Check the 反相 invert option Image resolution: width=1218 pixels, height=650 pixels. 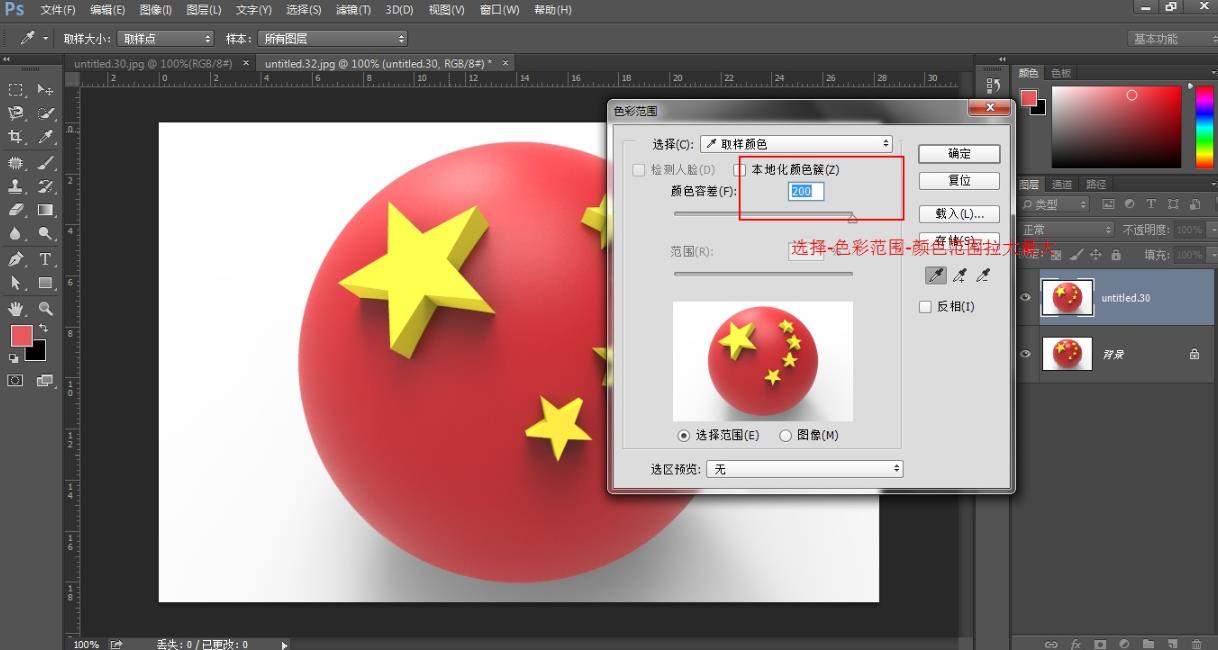click(925, 306)
